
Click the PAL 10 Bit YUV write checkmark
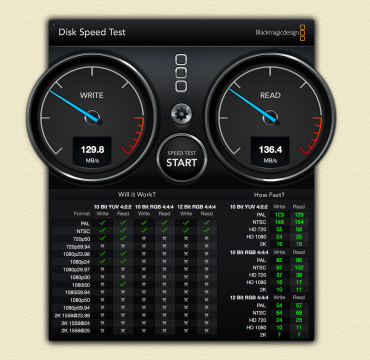102,223
